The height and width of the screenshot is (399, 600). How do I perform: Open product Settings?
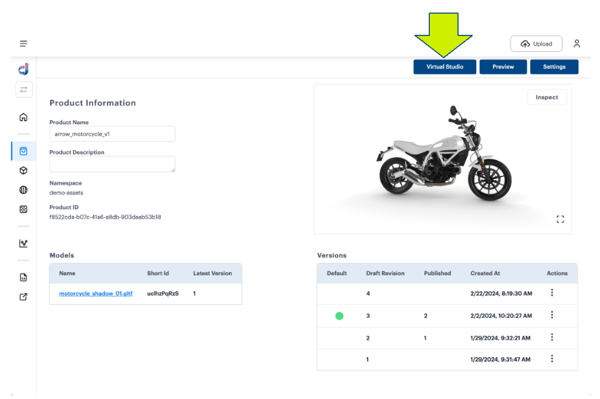pos(554,67)
